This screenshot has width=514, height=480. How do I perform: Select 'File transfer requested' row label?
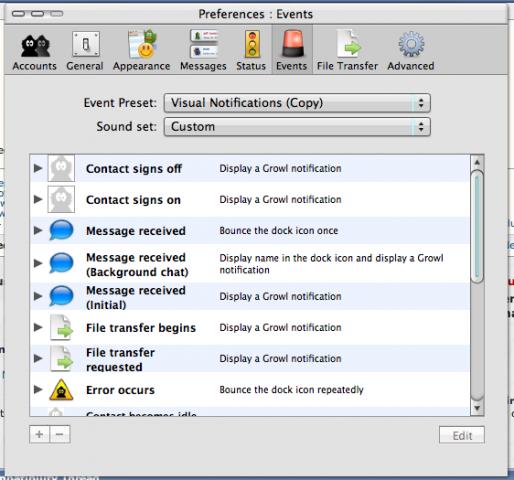pos(120,359)
